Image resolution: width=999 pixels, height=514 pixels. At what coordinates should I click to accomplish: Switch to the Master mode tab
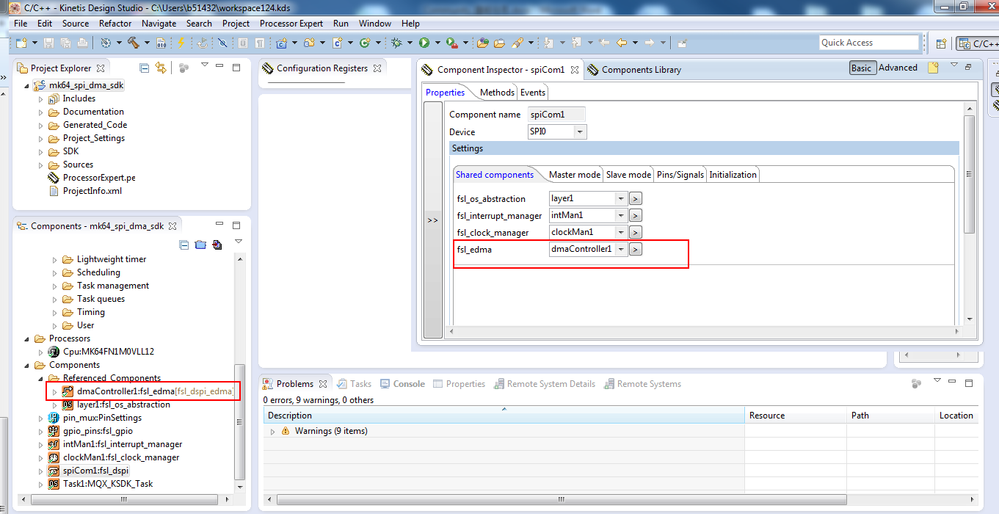coord(575,175)
